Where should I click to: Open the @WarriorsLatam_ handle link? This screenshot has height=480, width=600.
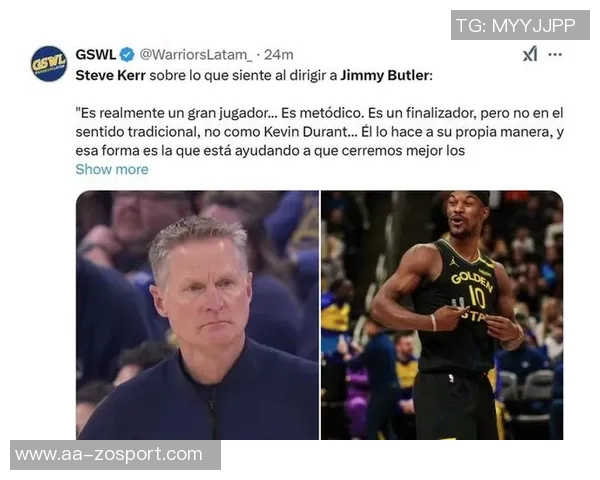pos(196,55)
